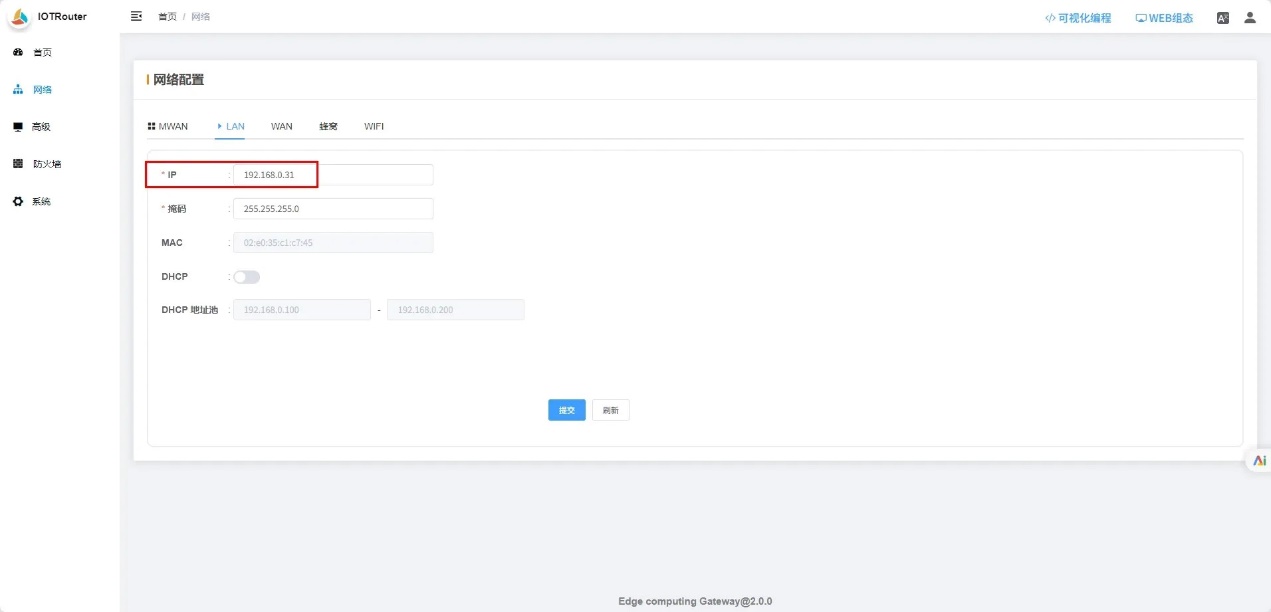1271x612 pixels.
Task: Click the floating Ai assistant icon
Action: 1259,461
